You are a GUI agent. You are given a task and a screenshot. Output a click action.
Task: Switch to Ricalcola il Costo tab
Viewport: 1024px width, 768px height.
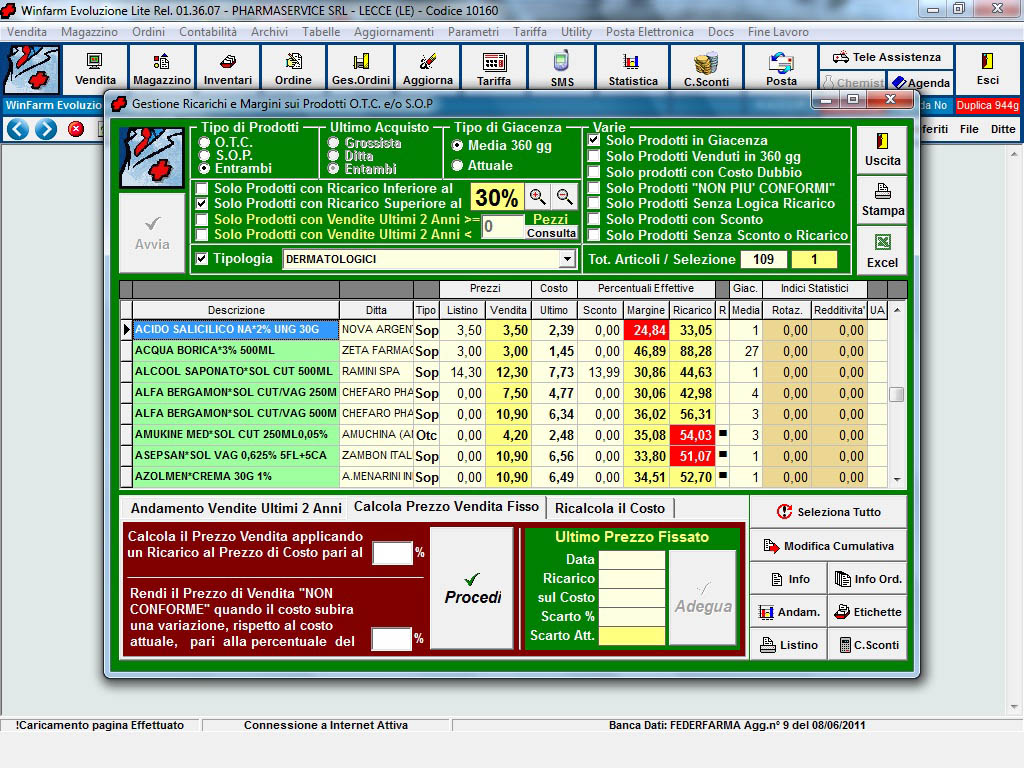pos(609,508)
